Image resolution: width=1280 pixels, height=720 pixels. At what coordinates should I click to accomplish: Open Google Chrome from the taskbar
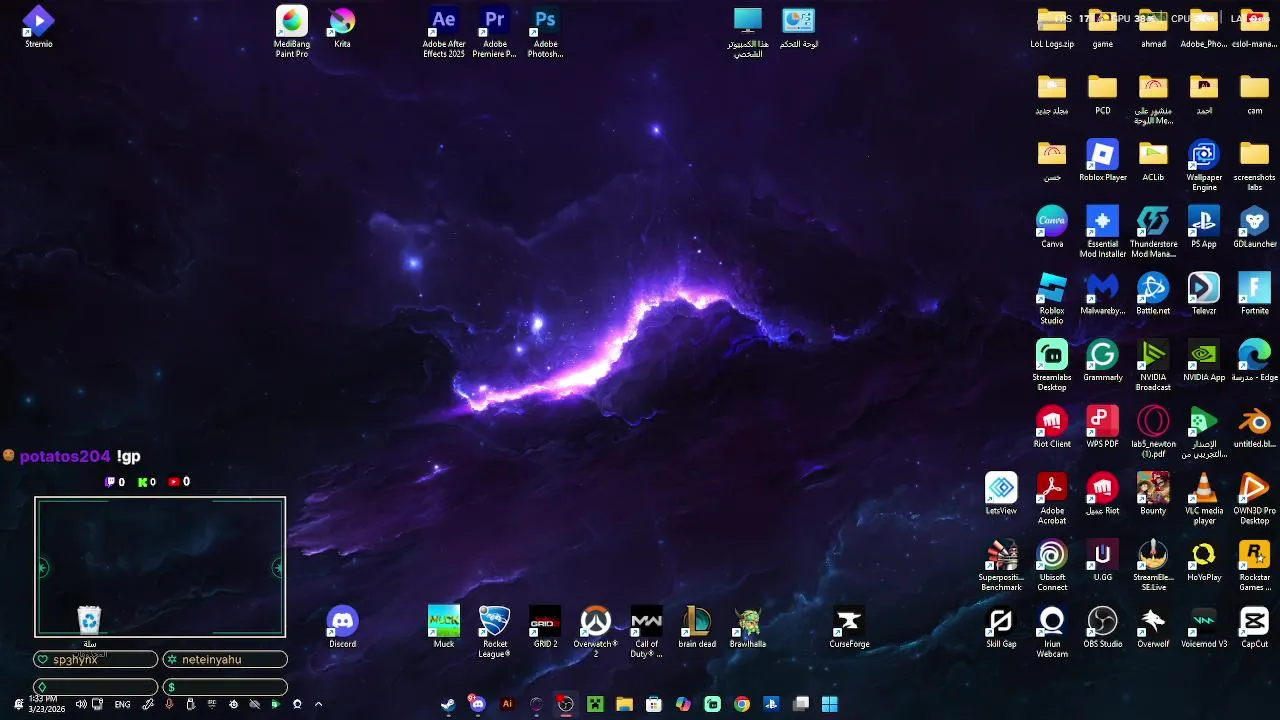(742, 704)
